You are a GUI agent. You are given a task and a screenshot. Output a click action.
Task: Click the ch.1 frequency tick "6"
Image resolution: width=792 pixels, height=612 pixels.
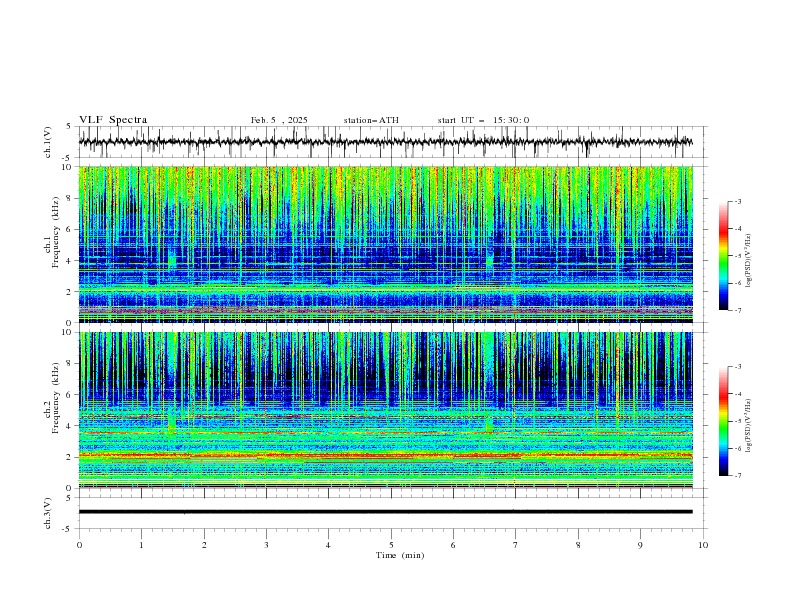coord(70,229)
